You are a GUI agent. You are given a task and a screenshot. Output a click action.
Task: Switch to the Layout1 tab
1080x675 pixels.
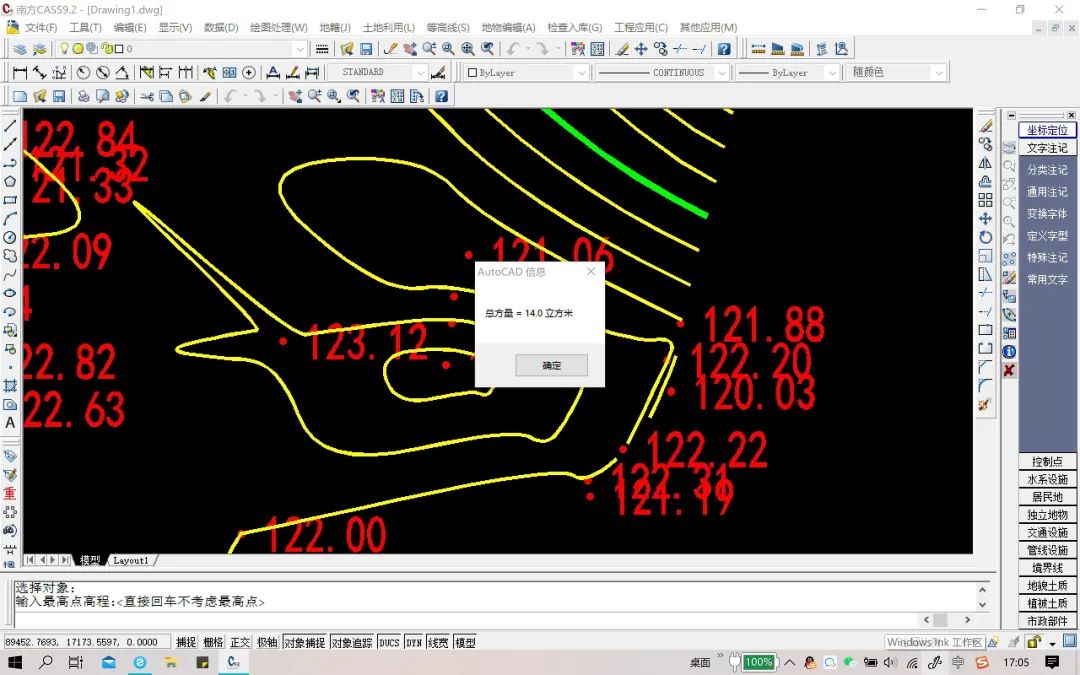tap(131, 560)
